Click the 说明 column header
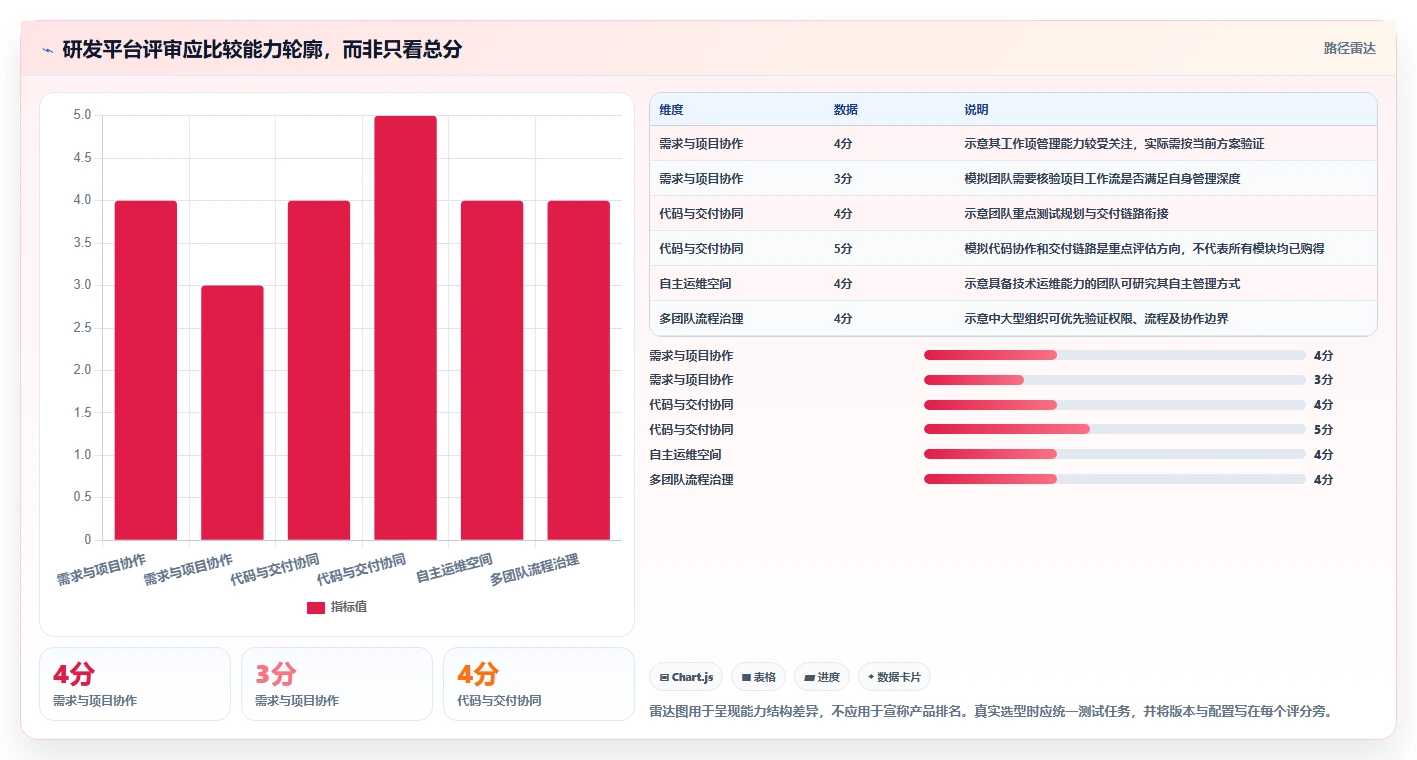1417x760 pixels. pyautogui.click(x=976, y=110)
